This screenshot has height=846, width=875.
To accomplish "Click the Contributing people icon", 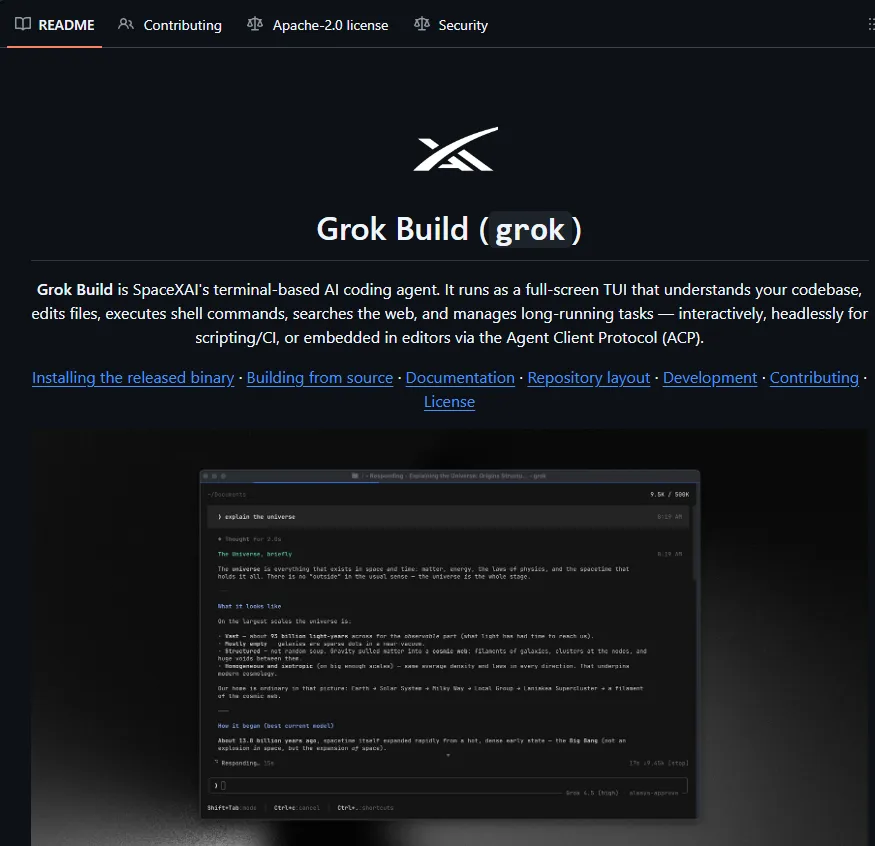I will (x=126, y=24).
